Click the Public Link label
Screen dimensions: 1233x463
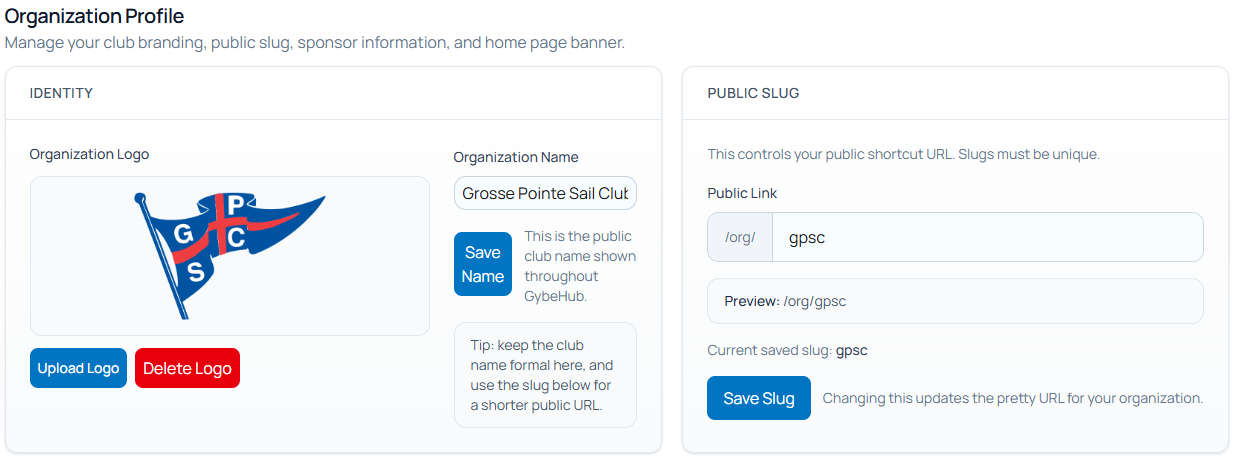[x=742, y=193]
